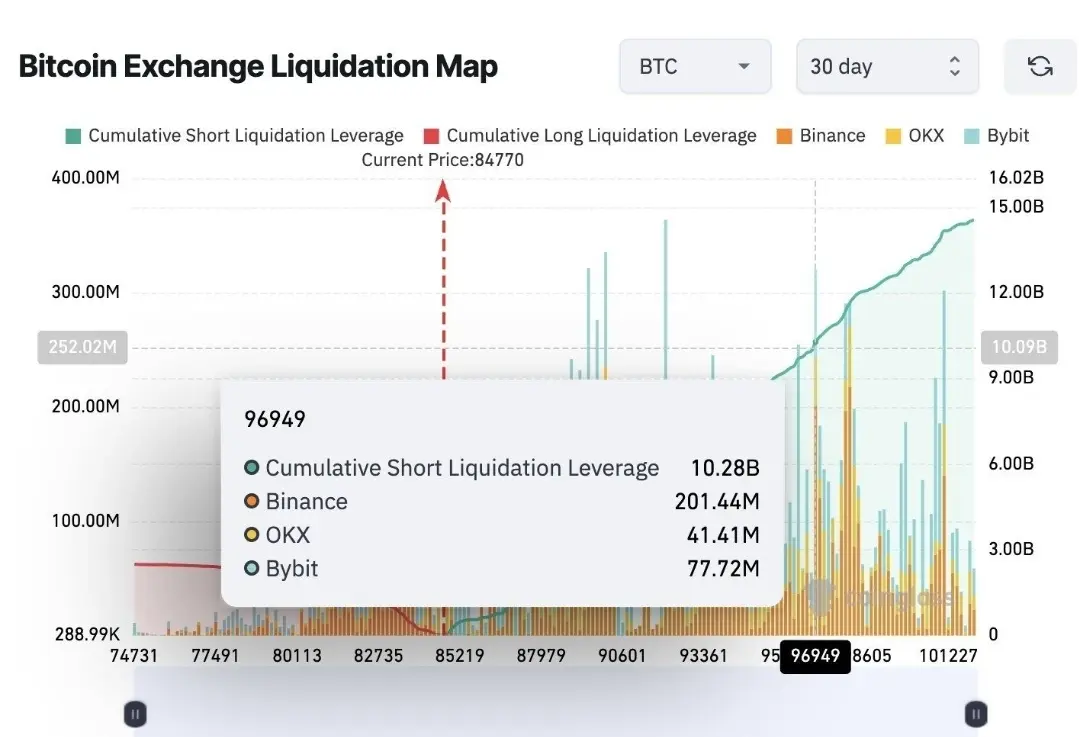Click the BTC dropdown arrow
Screen dimensions: 1079x737
[743, 67]
